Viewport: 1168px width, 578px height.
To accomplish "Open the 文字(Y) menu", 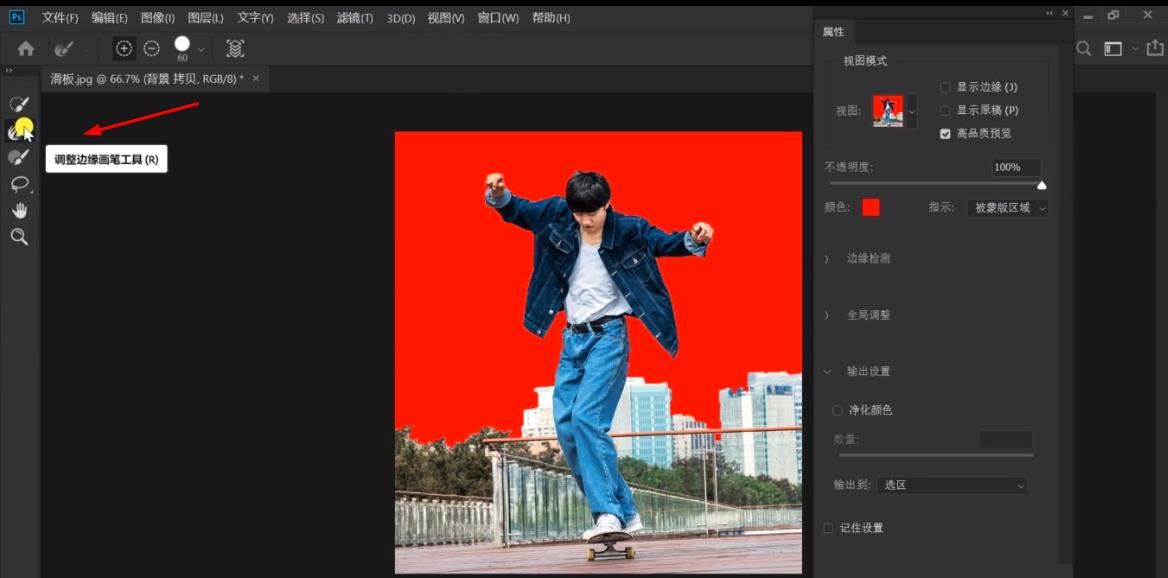I will (x=255, y=17).
